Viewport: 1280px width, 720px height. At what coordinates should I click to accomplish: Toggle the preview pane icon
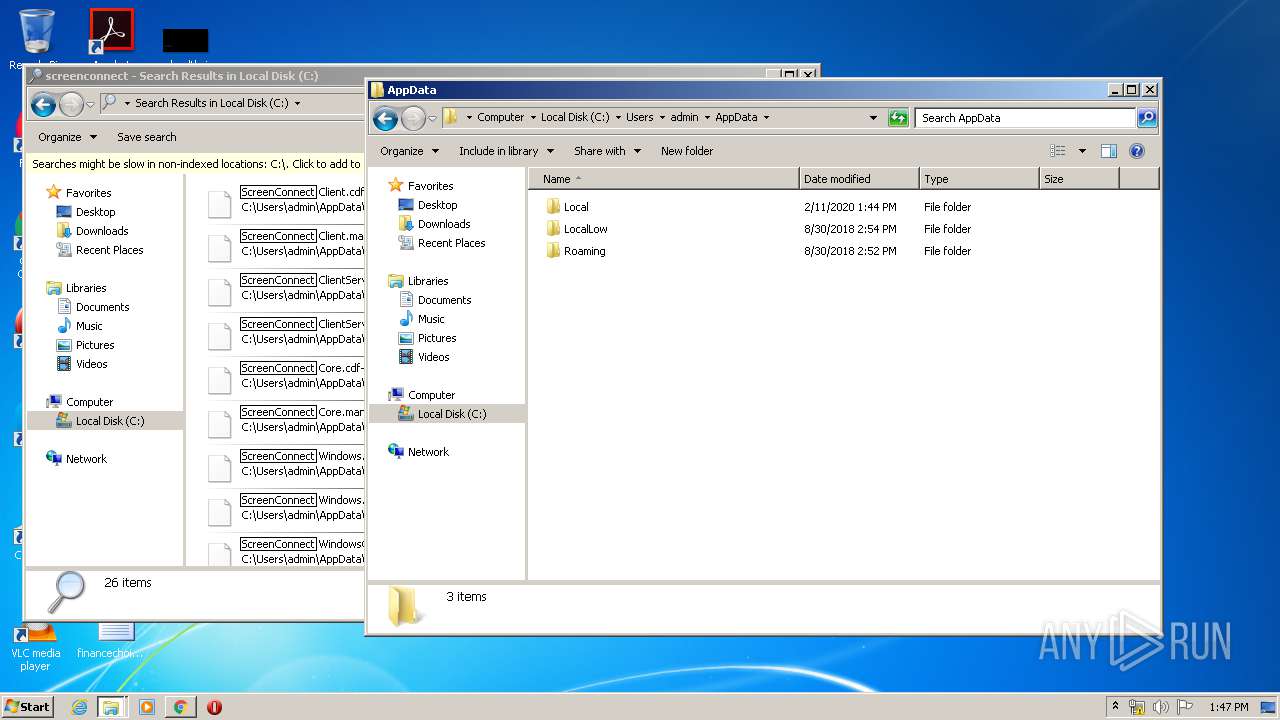[x=1108, y=151]
